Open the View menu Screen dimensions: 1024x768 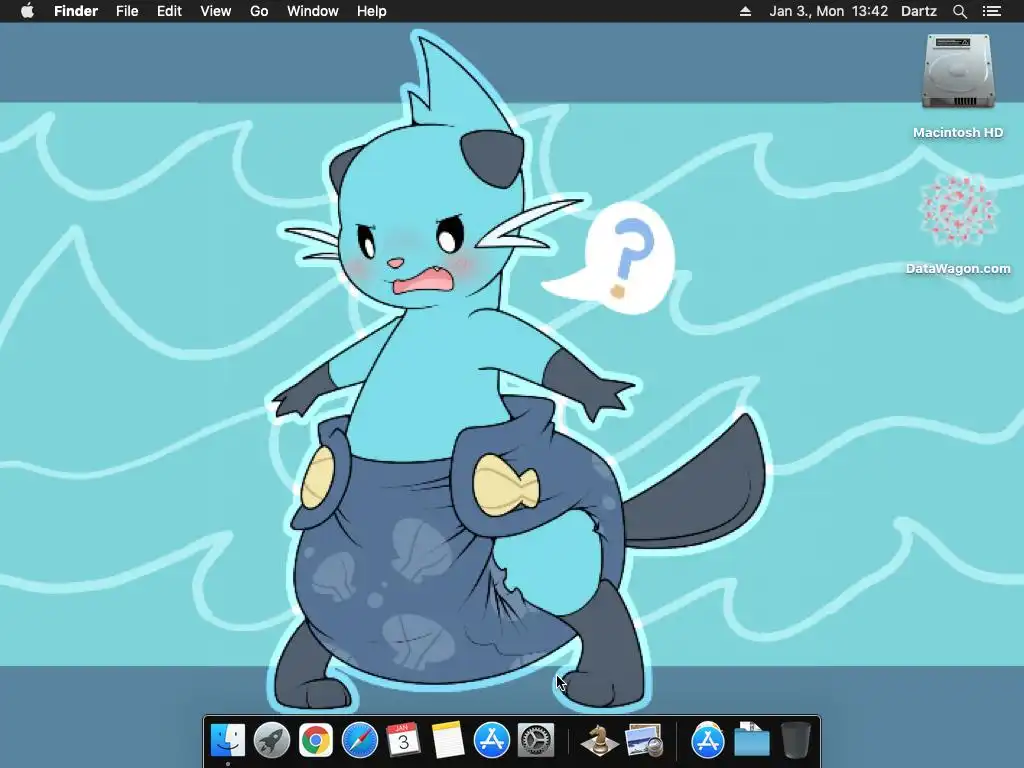216,11
